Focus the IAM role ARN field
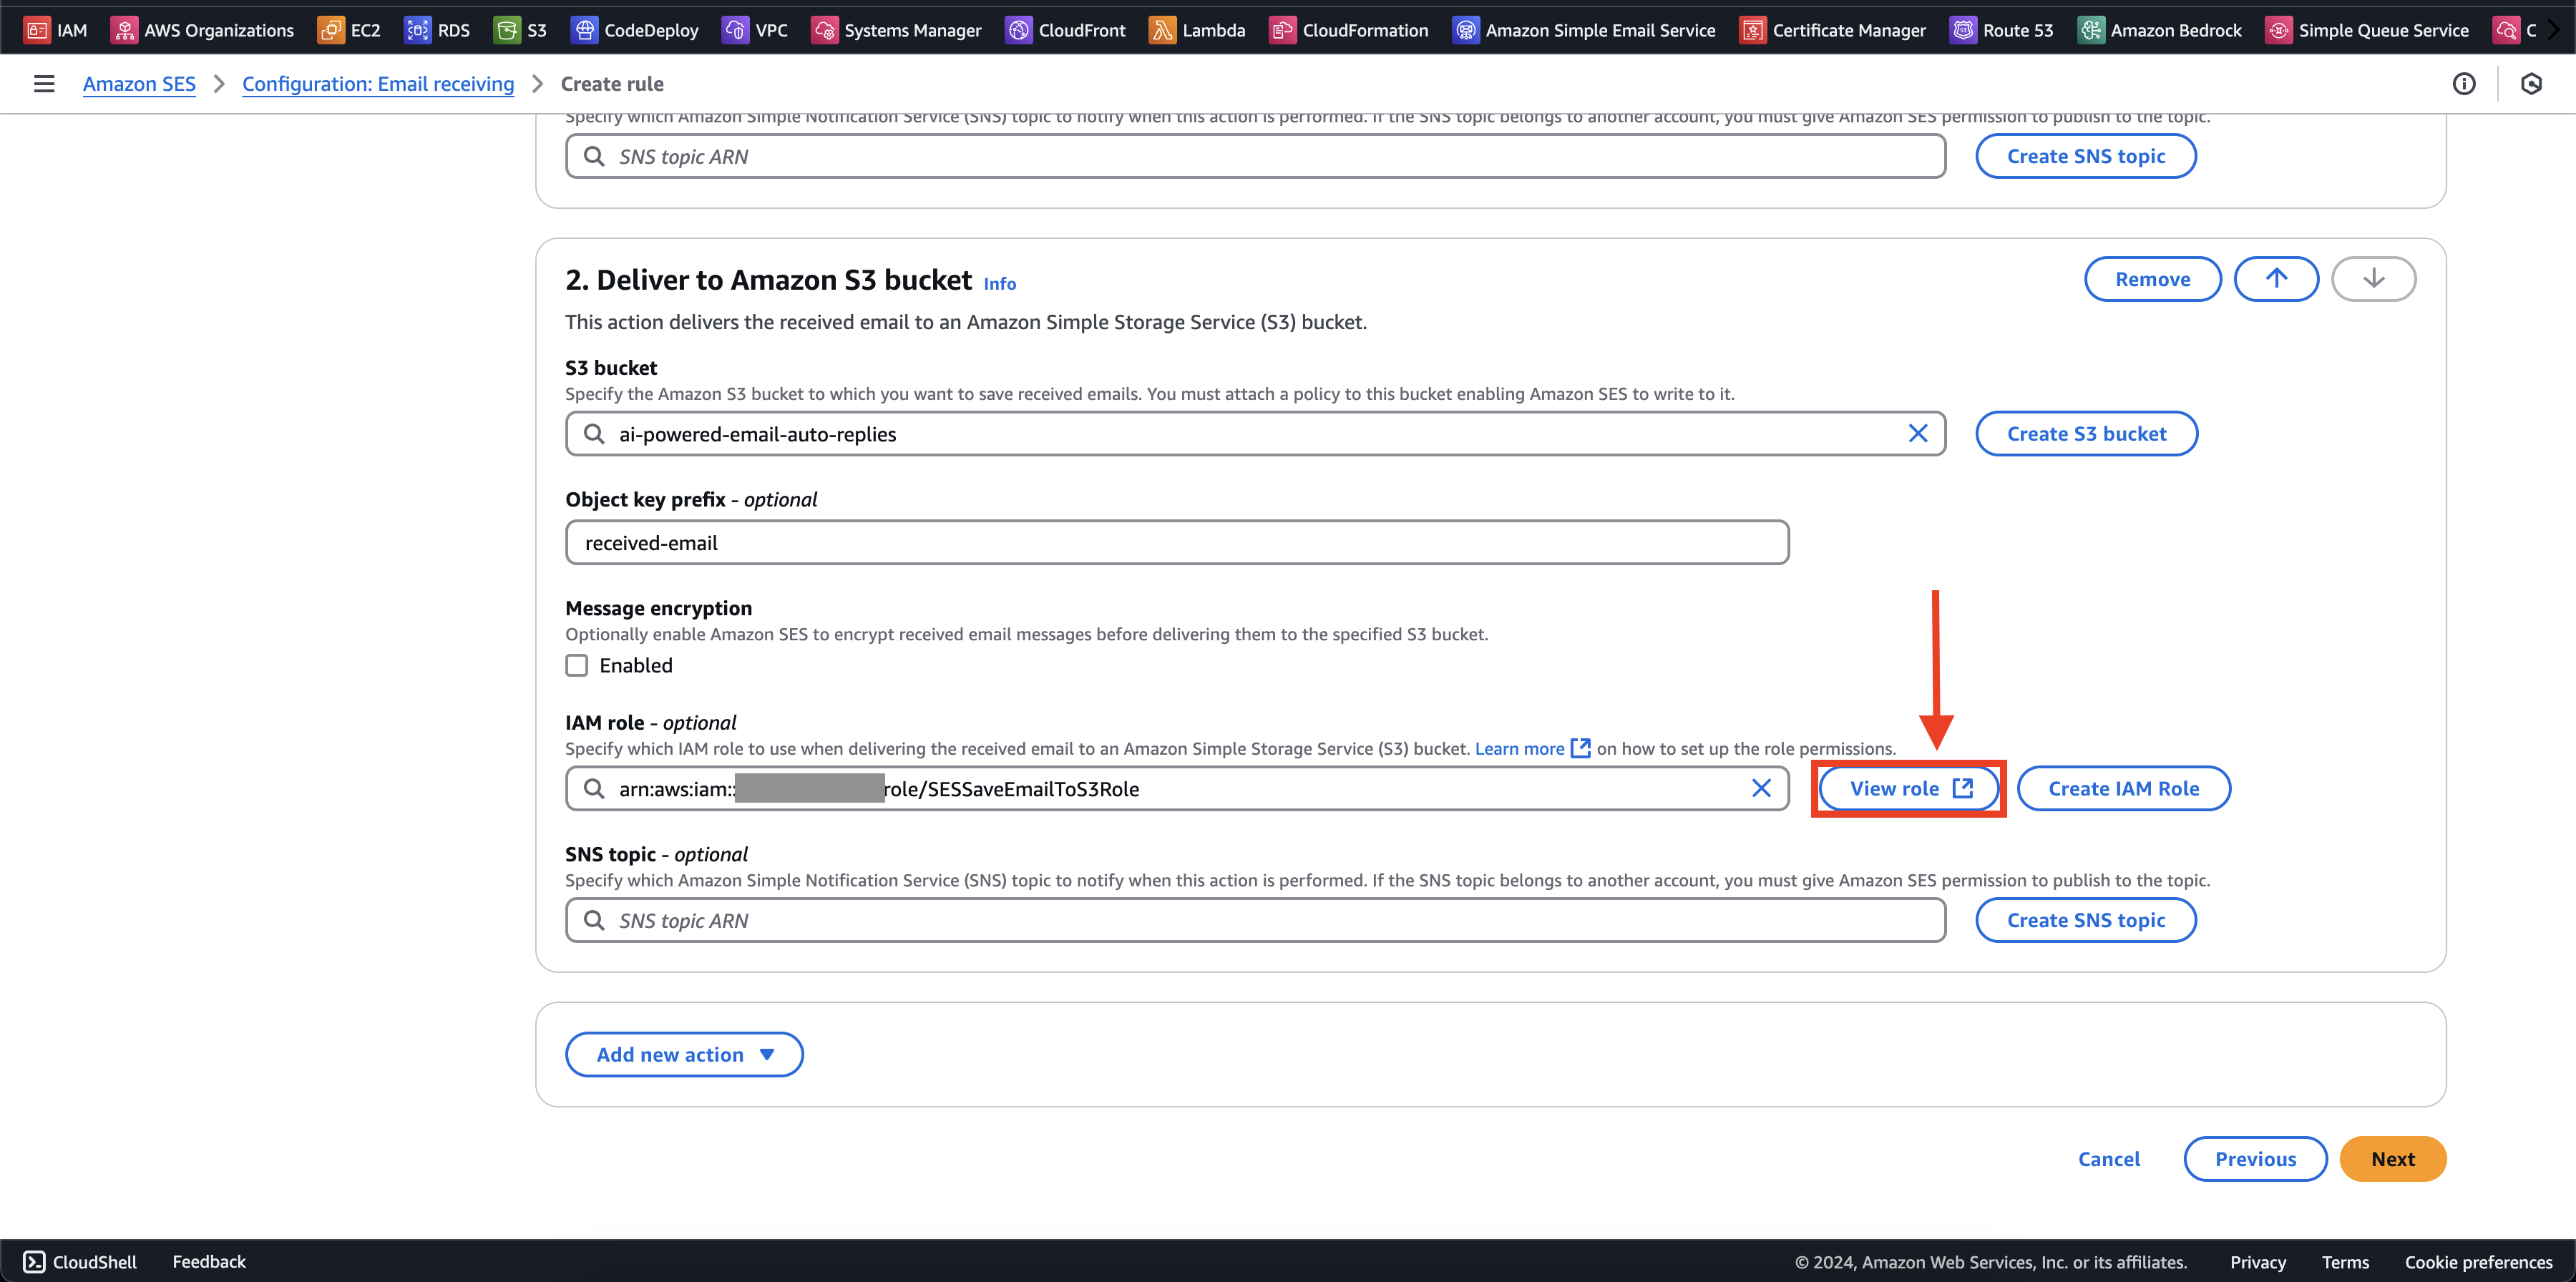The width and height of the screenshot is (2576, 1282). tap(1177, 788)
